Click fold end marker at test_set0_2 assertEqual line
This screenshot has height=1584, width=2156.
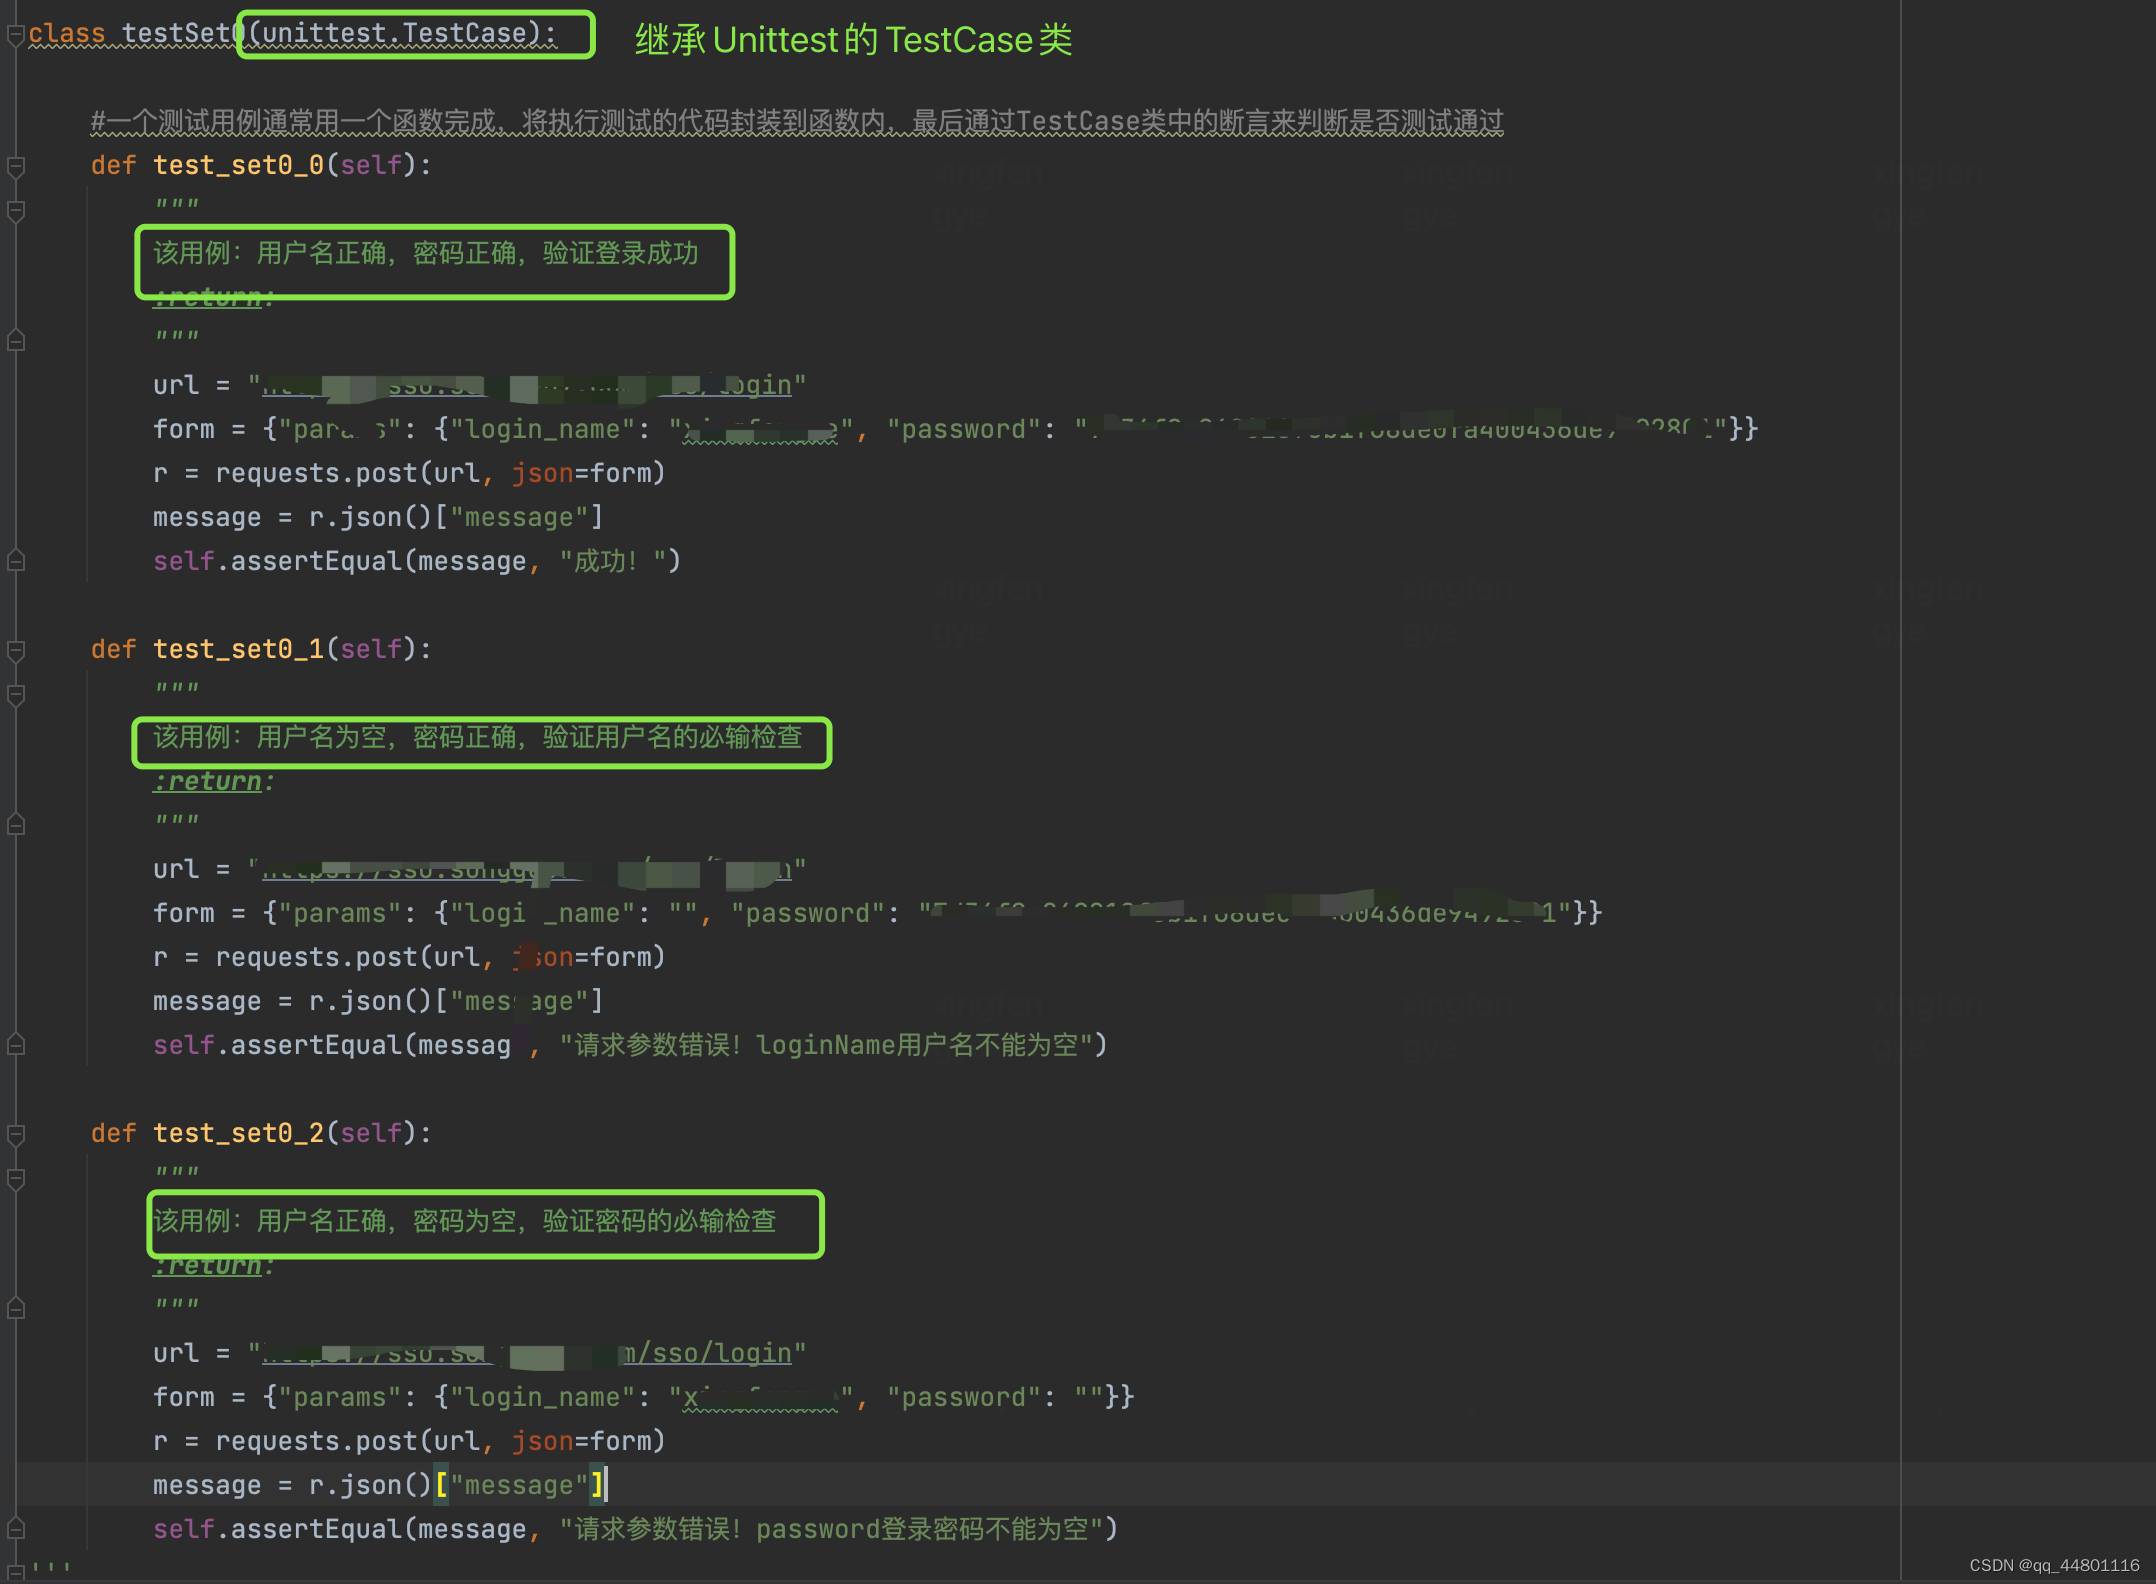coord(16,1529)
